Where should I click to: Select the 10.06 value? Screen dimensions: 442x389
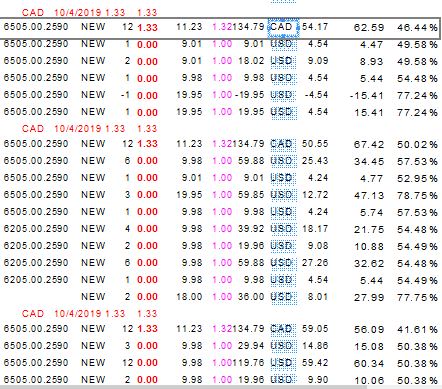(369, 380)
